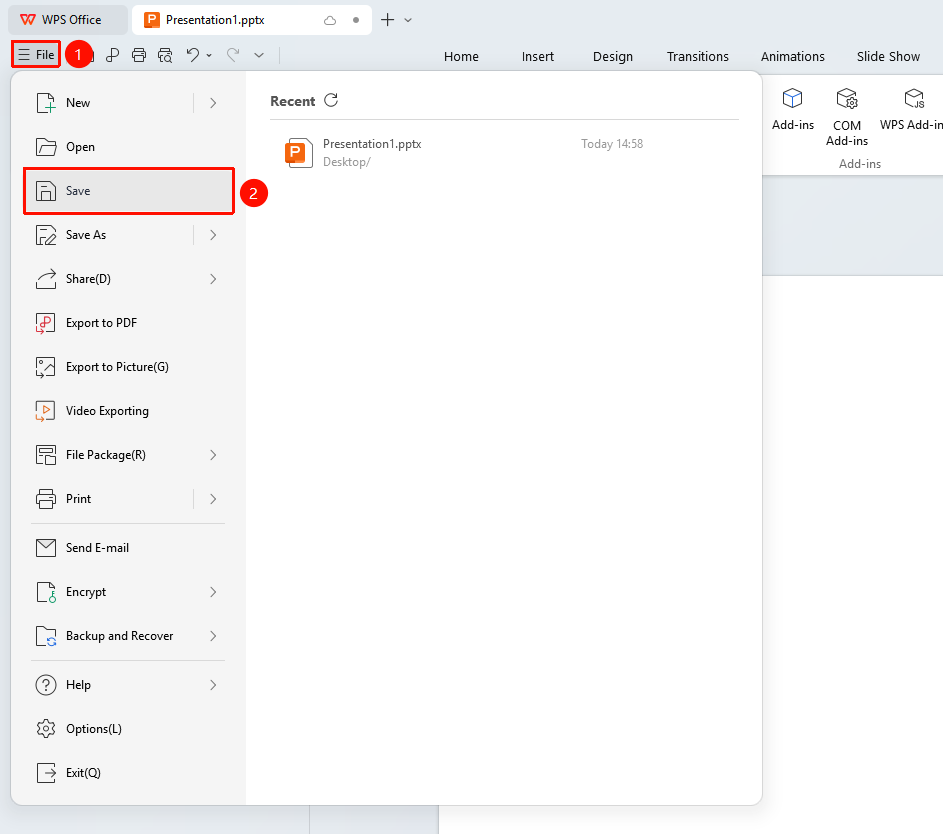
Task: Choose Export to PDF menu entry
Action: [x=128, y=323]
